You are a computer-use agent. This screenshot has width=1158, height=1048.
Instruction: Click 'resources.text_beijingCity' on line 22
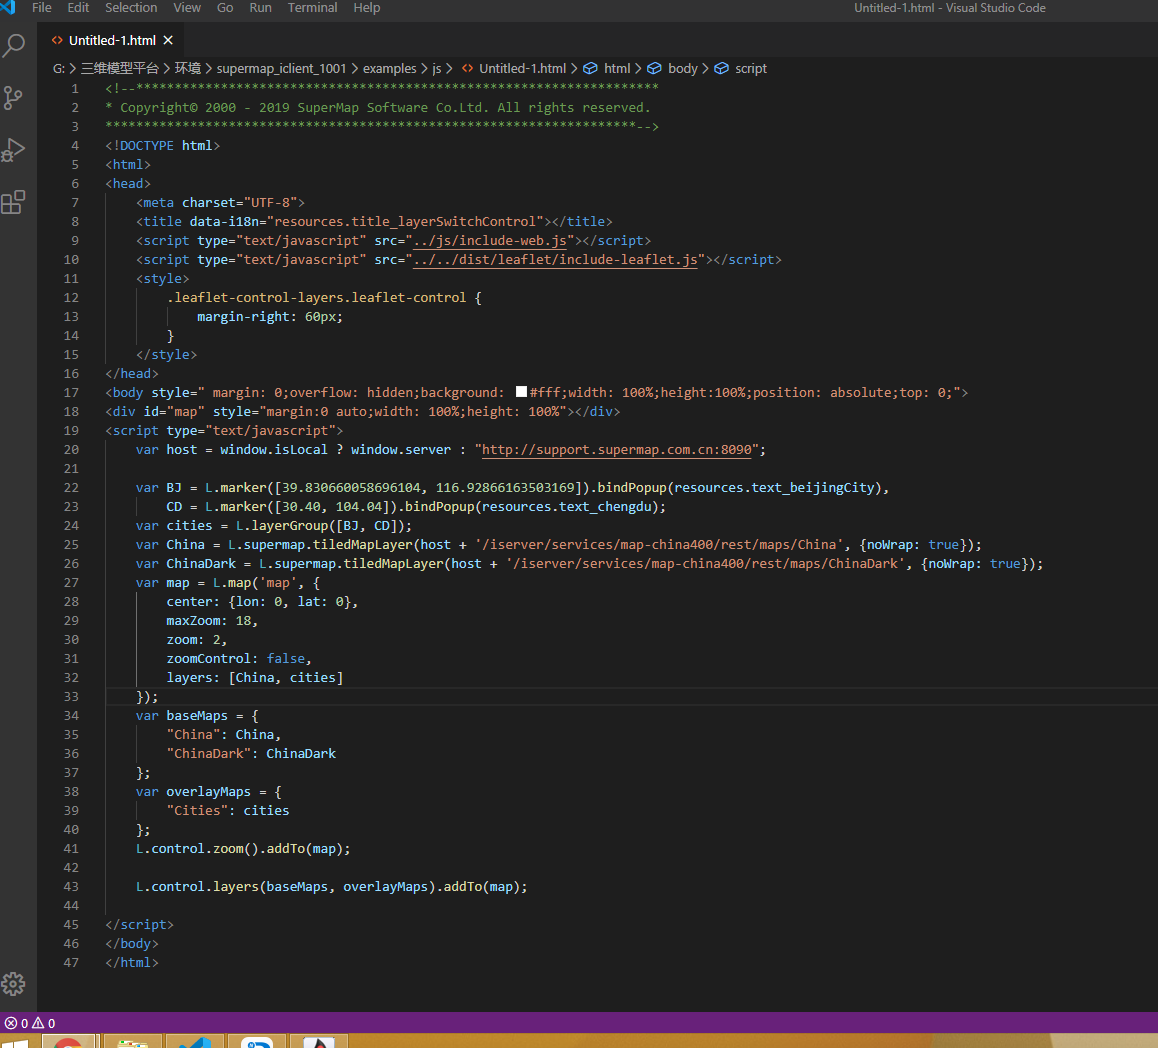[x=773, y=488]
